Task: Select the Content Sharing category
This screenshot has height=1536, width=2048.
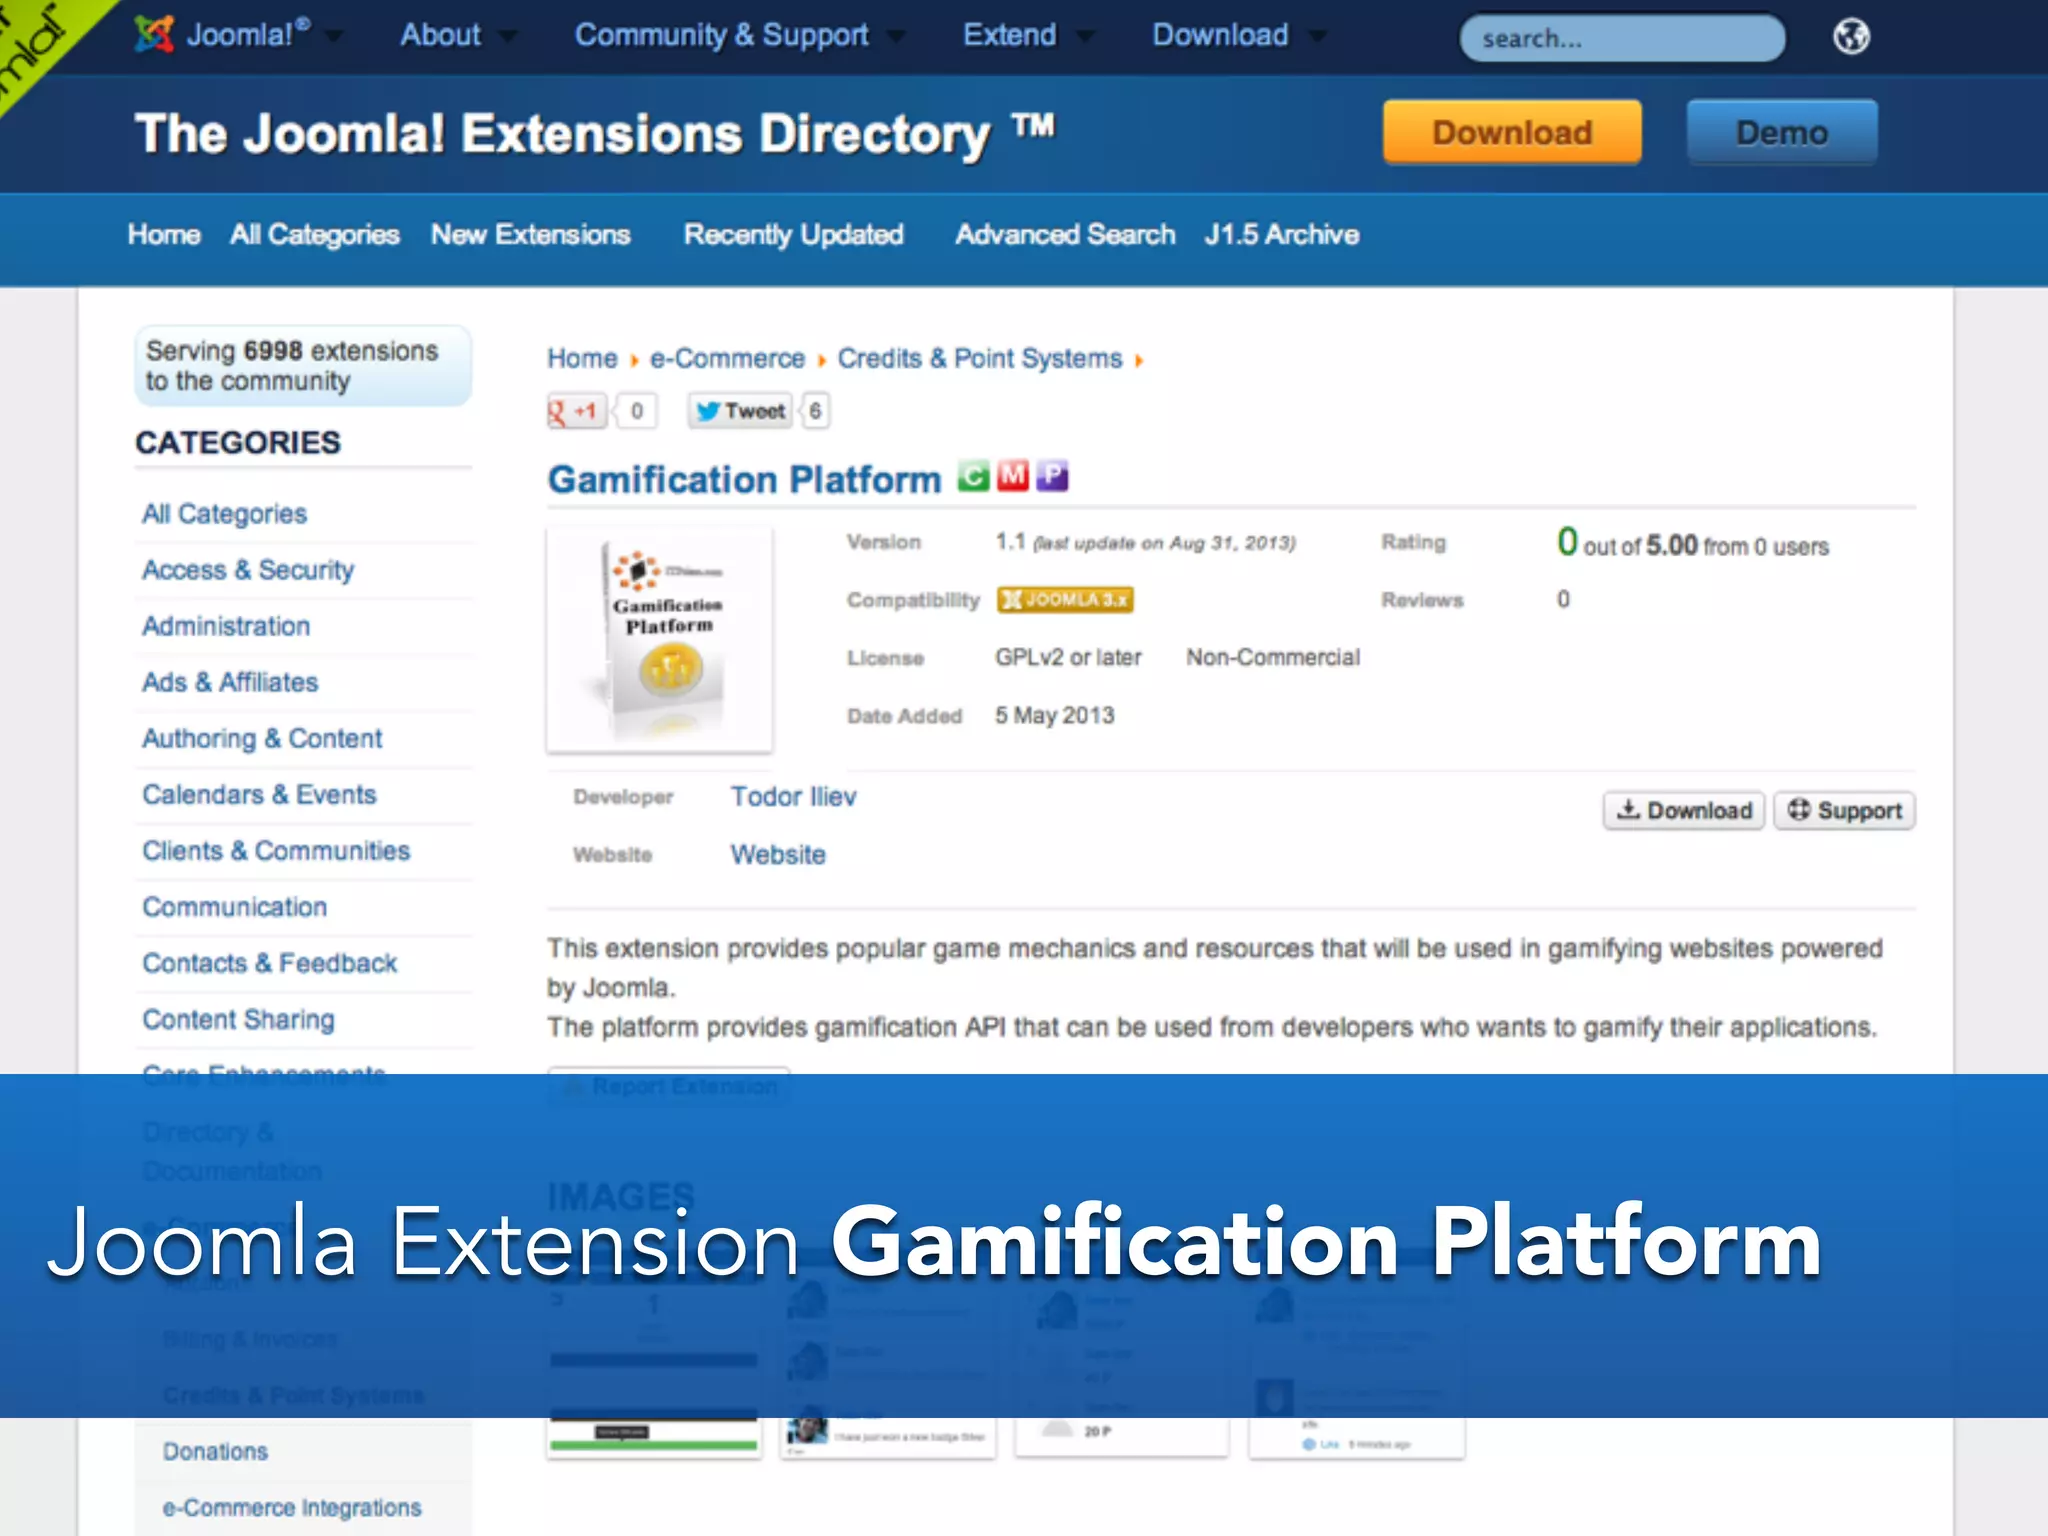Action: click(238, 1019)
